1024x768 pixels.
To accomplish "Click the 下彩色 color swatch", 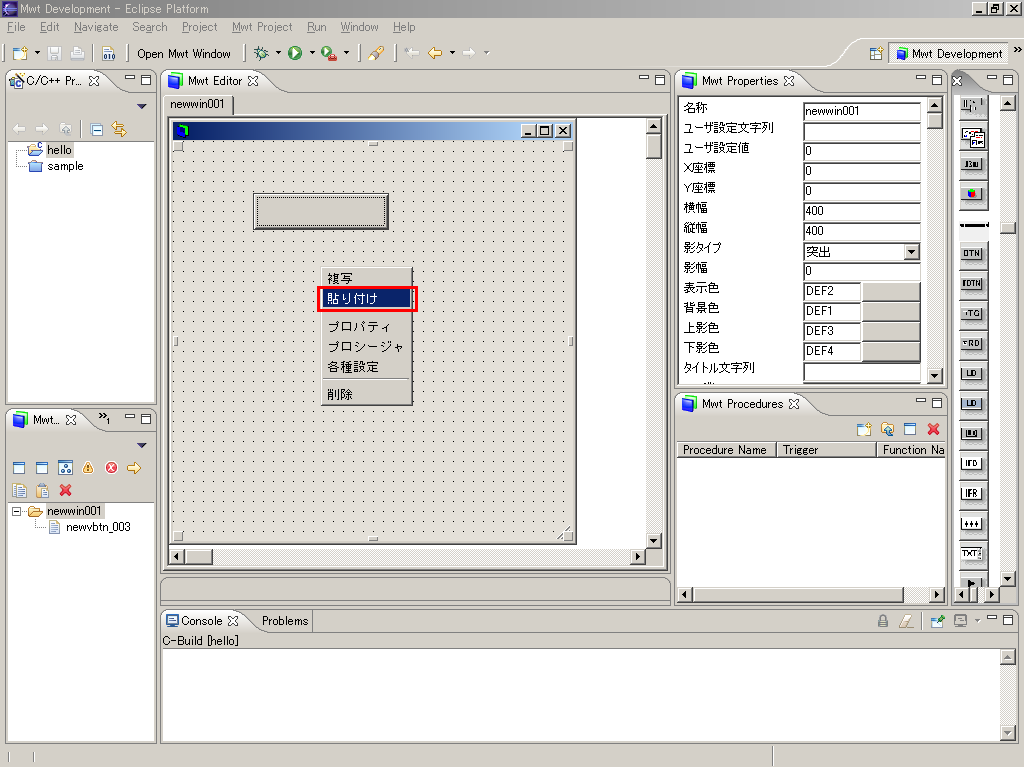I will click(x=891, y=351).
